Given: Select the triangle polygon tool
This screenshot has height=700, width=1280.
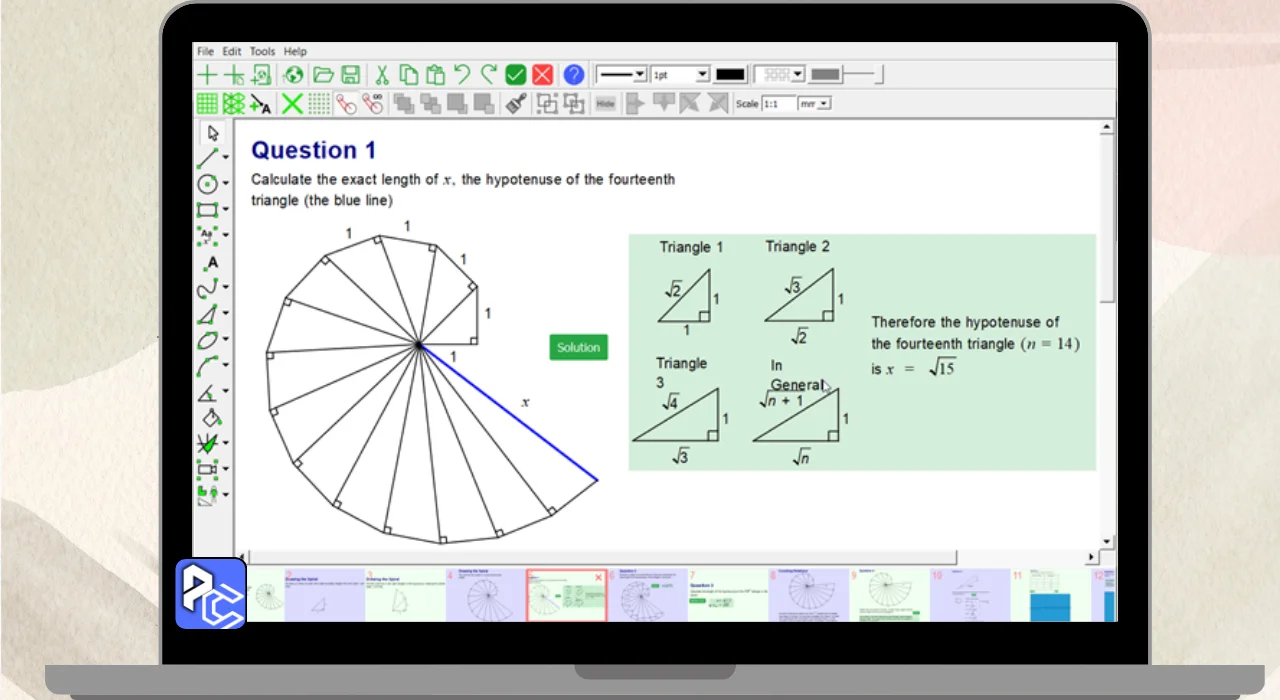Looking at the screenshot, I should pos(207,315).
